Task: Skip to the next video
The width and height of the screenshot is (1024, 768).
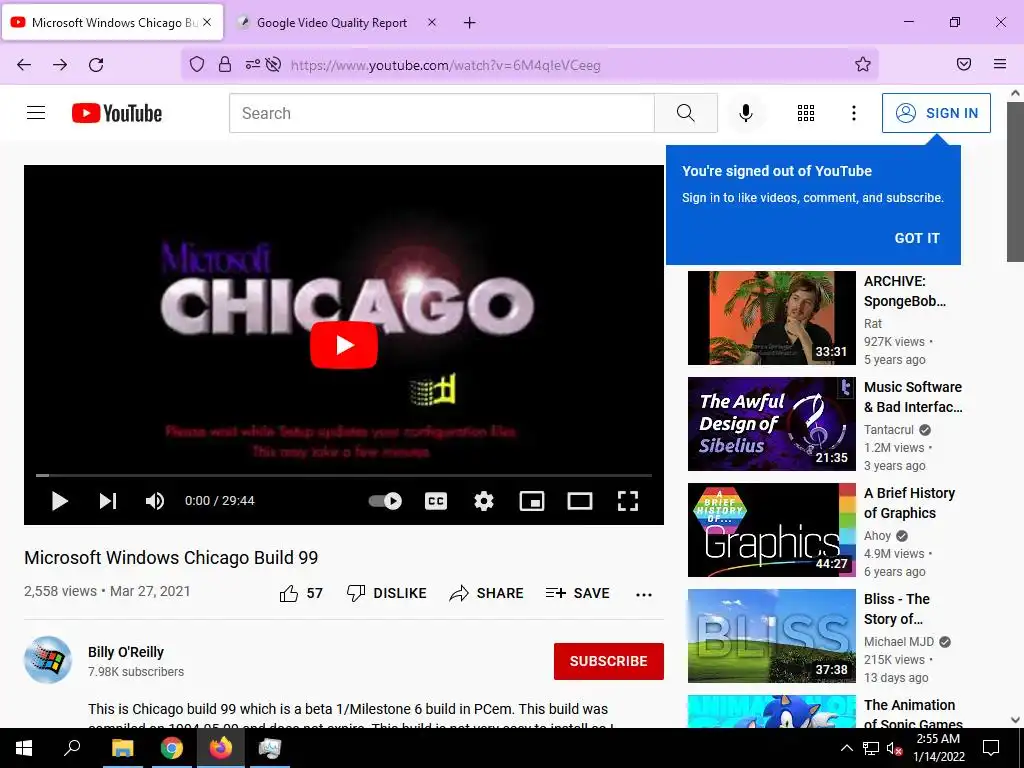Action: [108, 501]
